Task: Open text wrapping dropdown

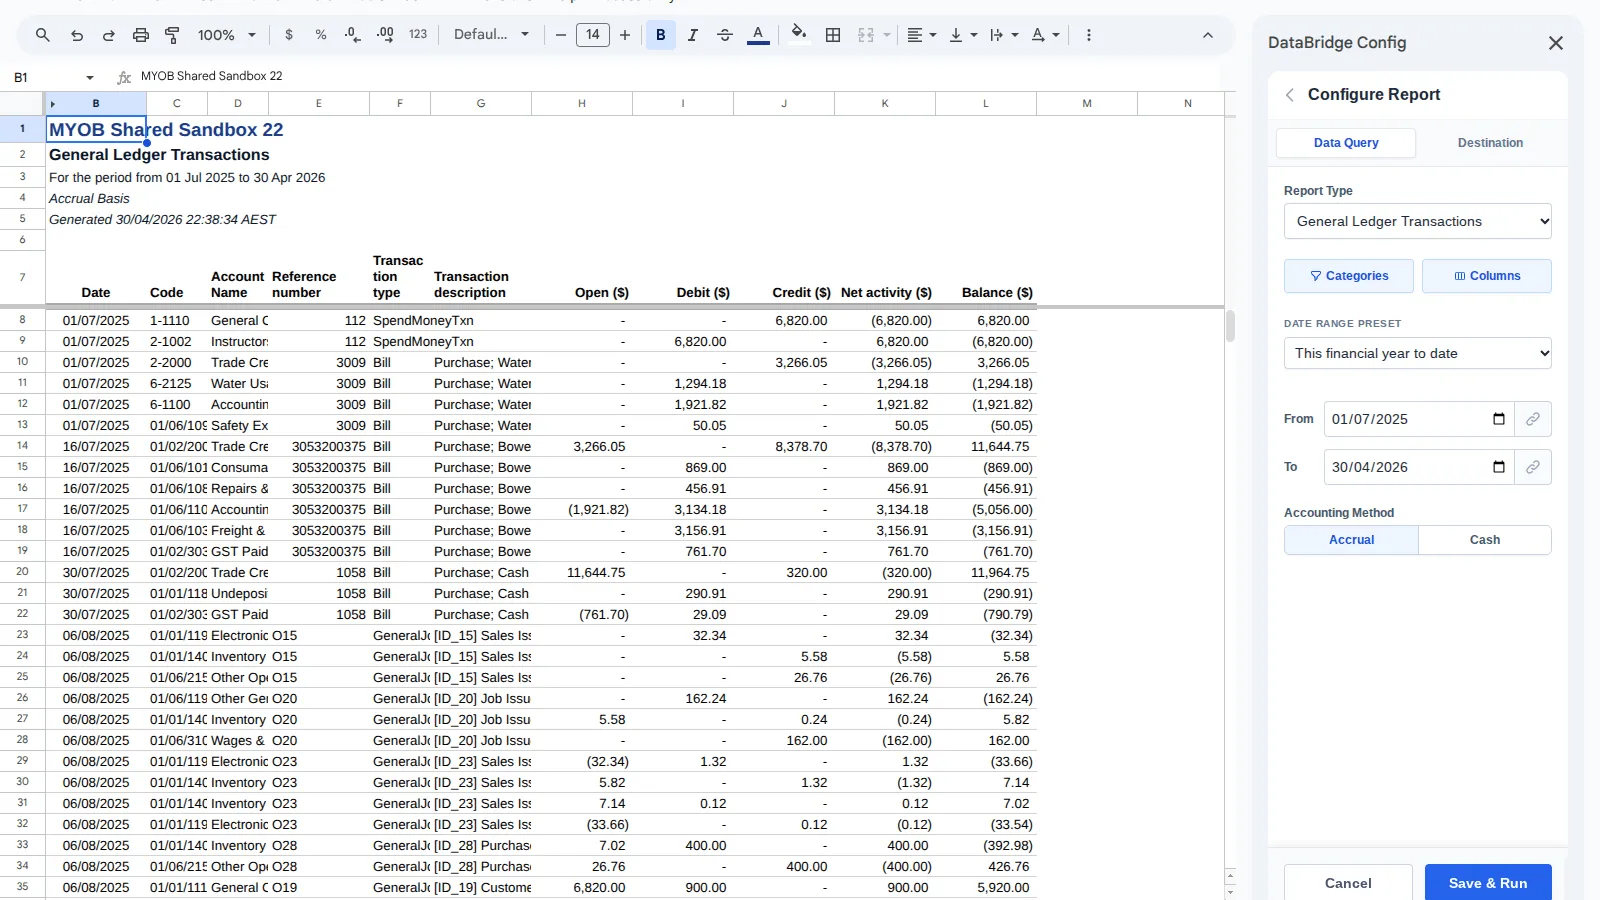Action: coord(1004,35)
